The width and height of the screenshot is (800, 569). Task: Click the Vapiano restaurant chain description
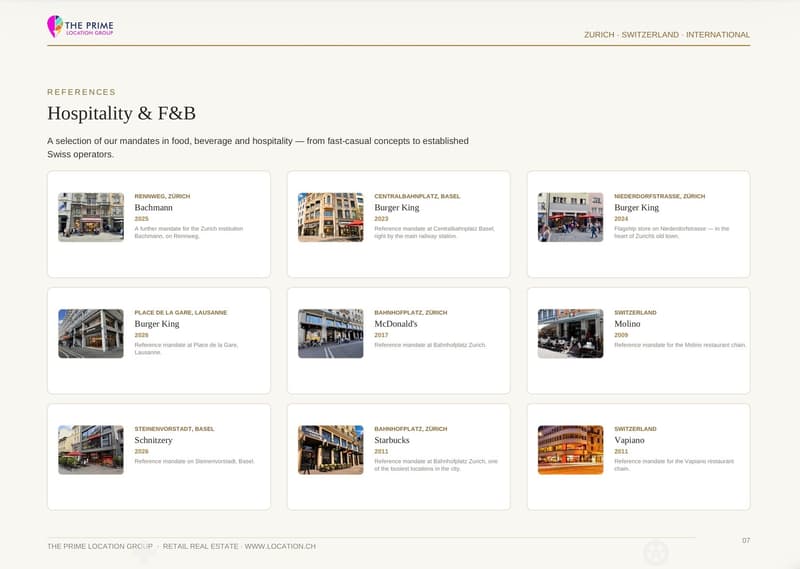[x=674, y=465]
